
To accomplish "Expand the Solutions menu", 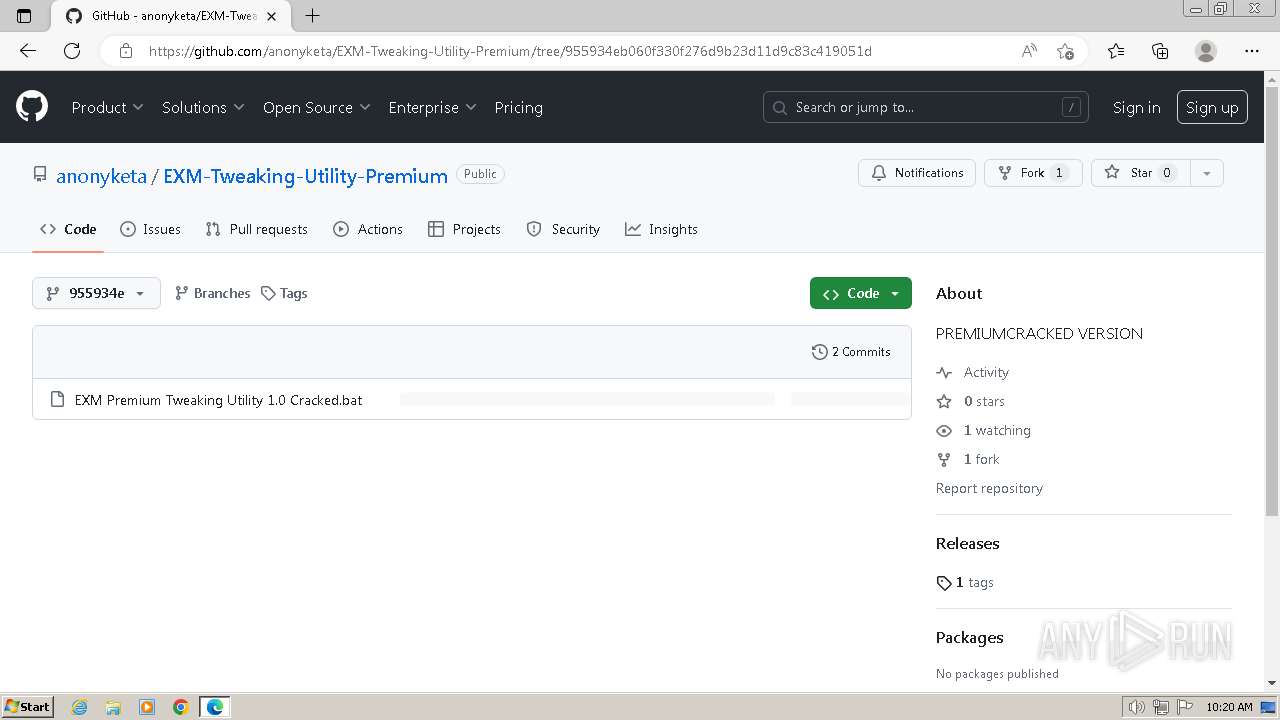I will [x=203, y=108].
